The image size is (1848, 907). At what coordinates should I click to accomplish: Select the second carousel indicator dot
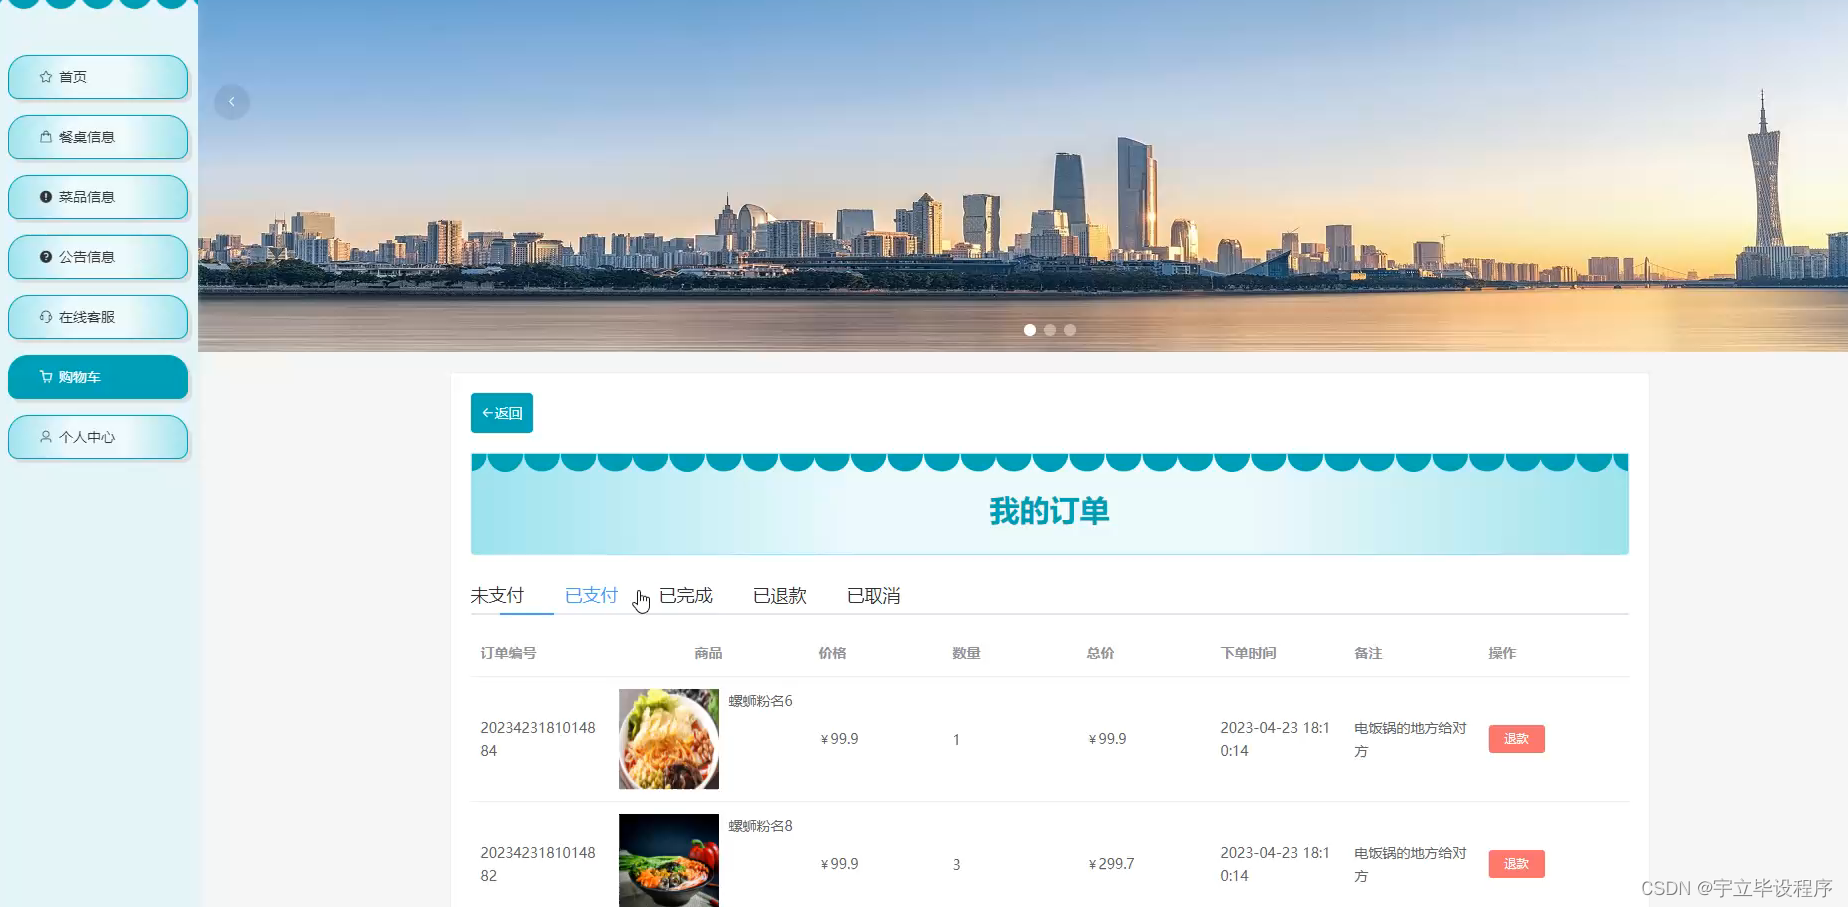point(1050,330)
